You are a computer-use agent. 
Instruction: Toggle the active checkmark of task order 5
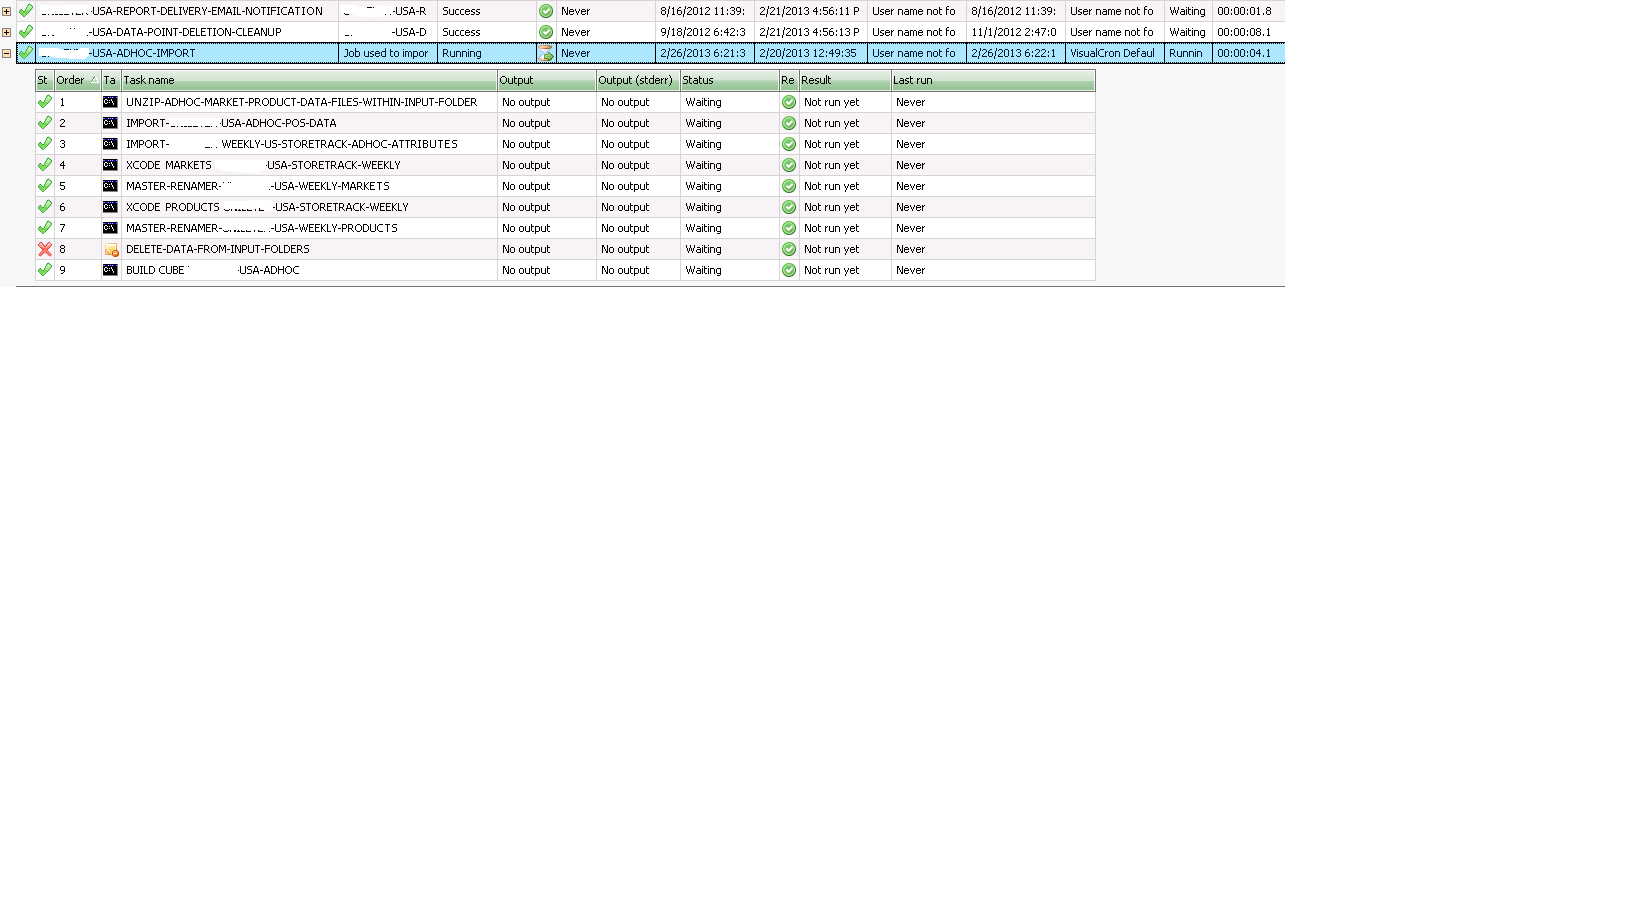pos(44,186)
